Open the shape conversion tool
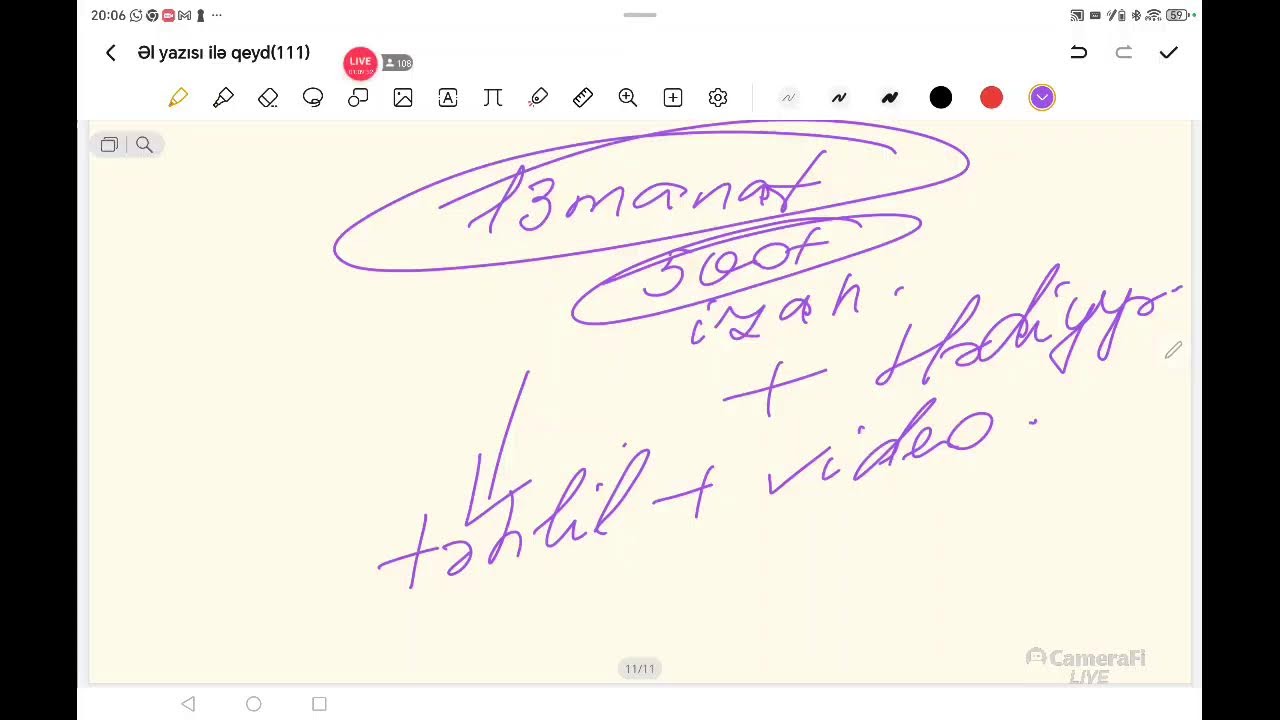 pyautogui.click(x=358, y=97)
